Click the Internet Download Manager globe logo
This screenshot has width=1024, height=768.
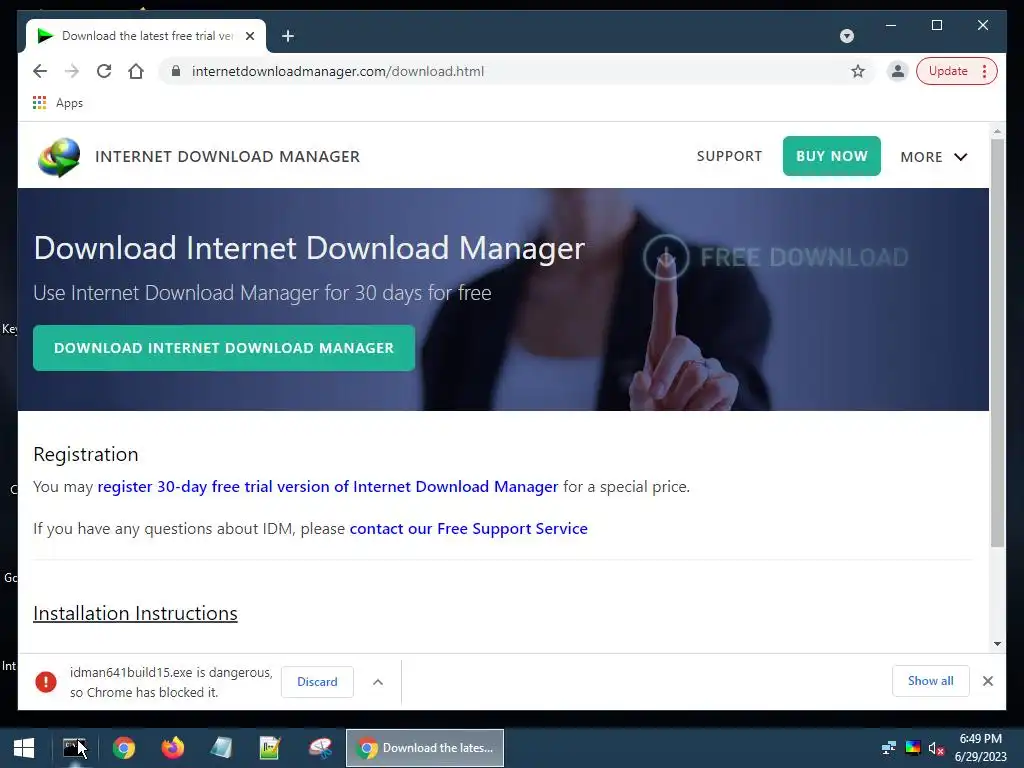click(x=59, y=157)
